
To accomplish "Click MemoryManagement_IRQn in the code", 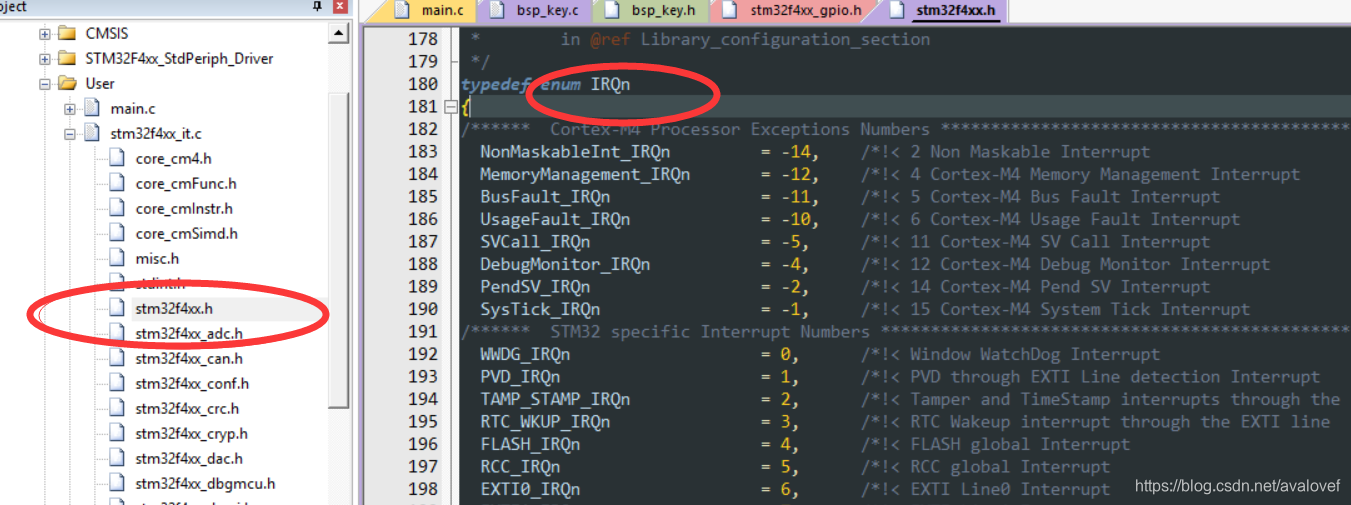I will 585,174.
